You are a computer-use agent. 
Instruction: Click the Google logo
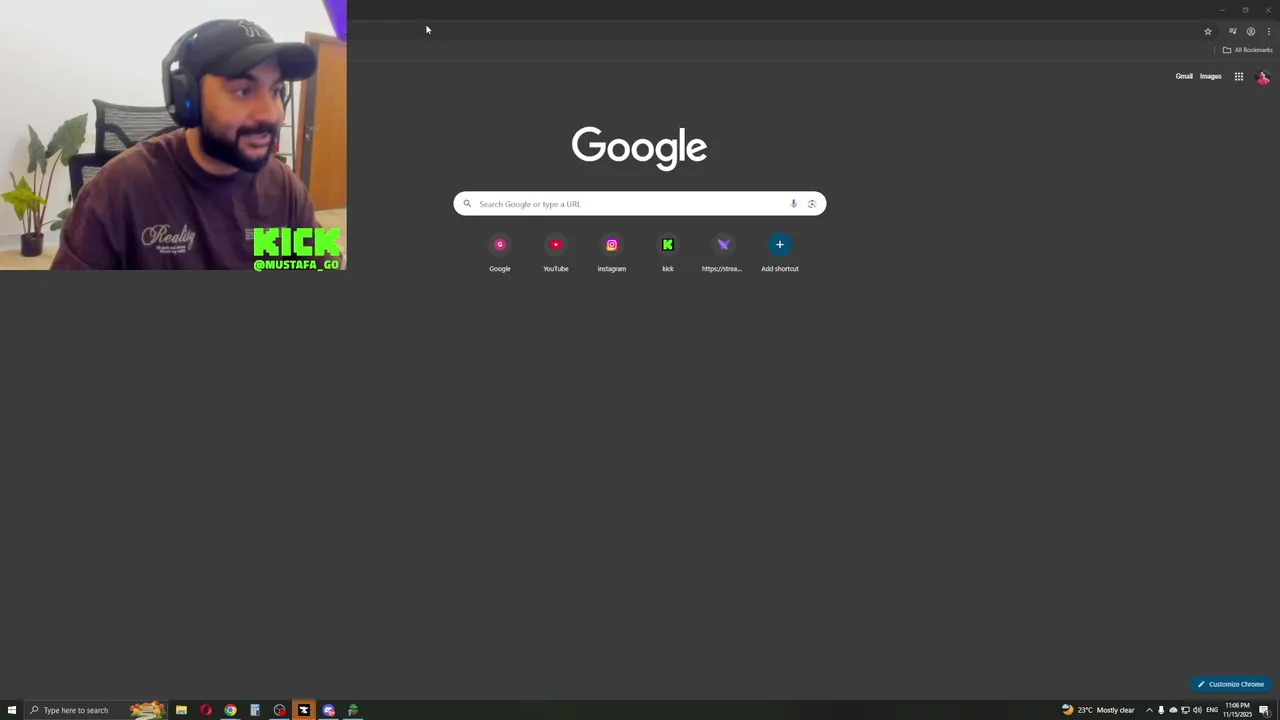pos(639,148)
